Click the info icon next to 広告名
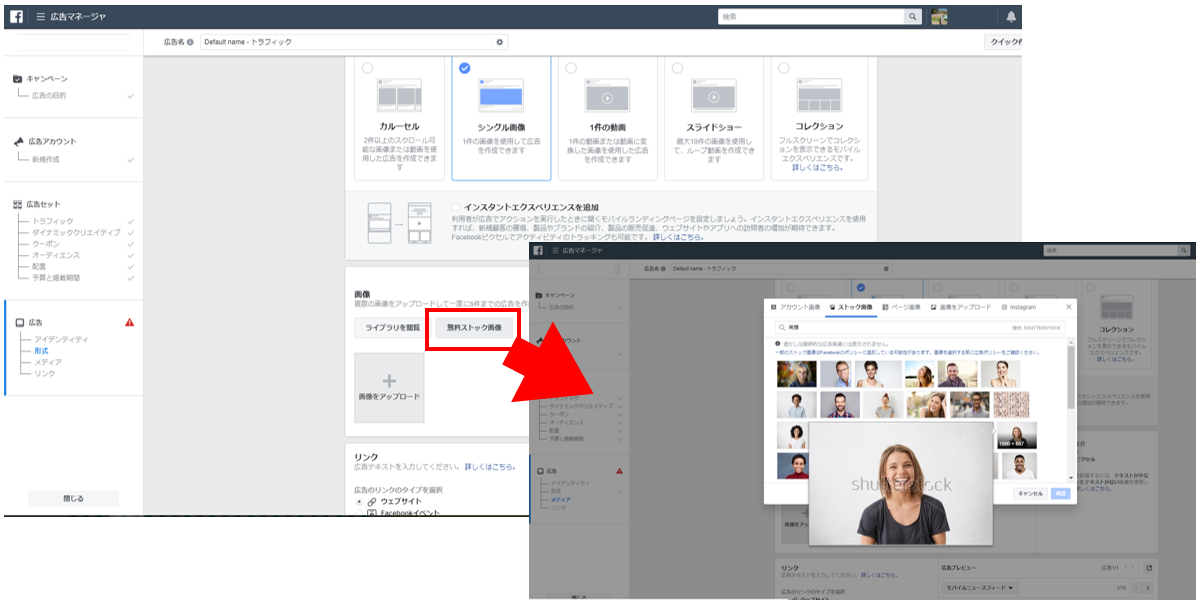Viewport: 1204px width, 607px height. tap(190, 42)
